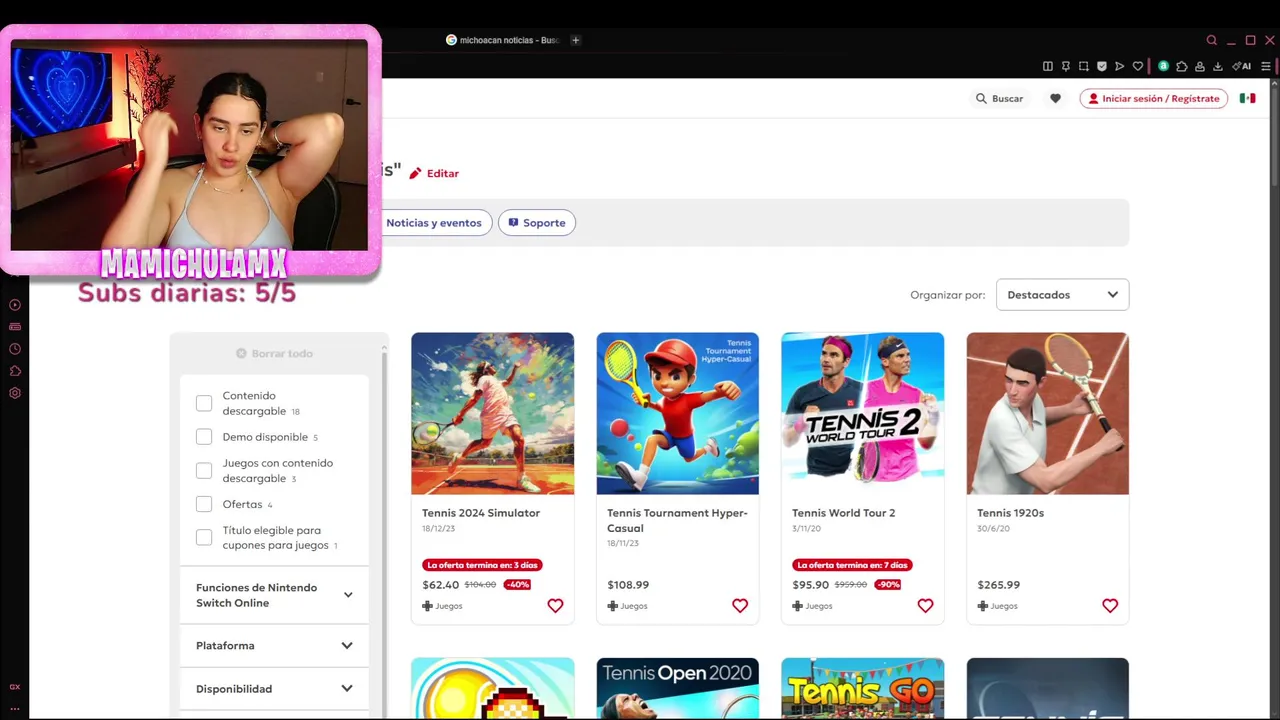This screenshot has height=720, width=1280.
Task: Add Tennis 2024 Simulator to wishlist
Action: (x=555, y=606)
